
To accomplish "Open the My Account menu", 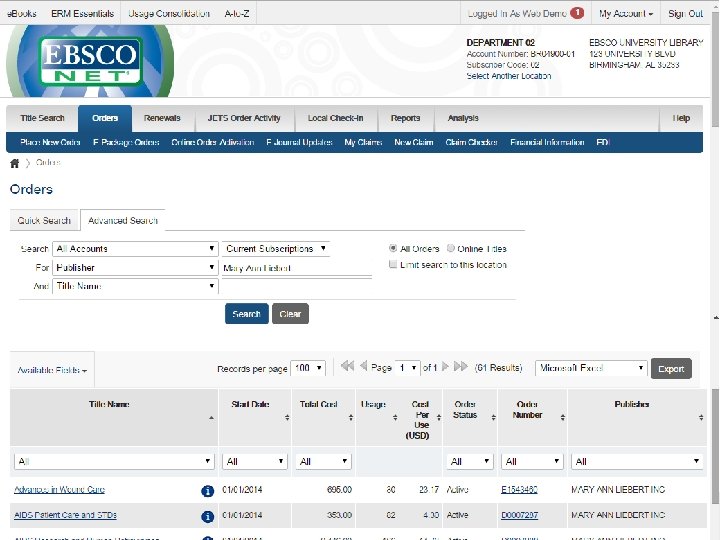I will click(x=626, y=14).
